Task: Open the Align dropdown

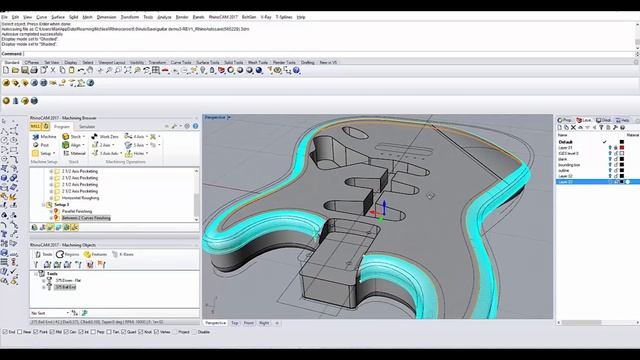Action: click(84, 145)
